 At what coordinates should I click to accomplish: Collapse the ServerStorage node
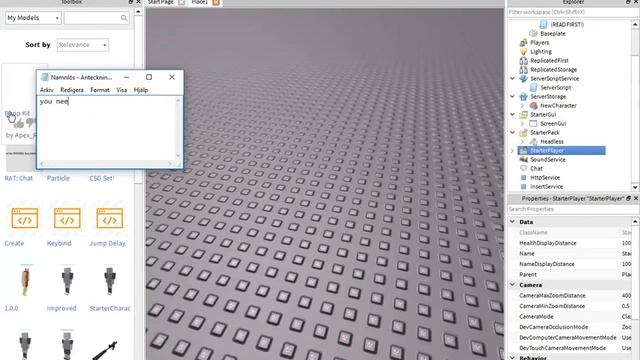(x=512, y=96)
